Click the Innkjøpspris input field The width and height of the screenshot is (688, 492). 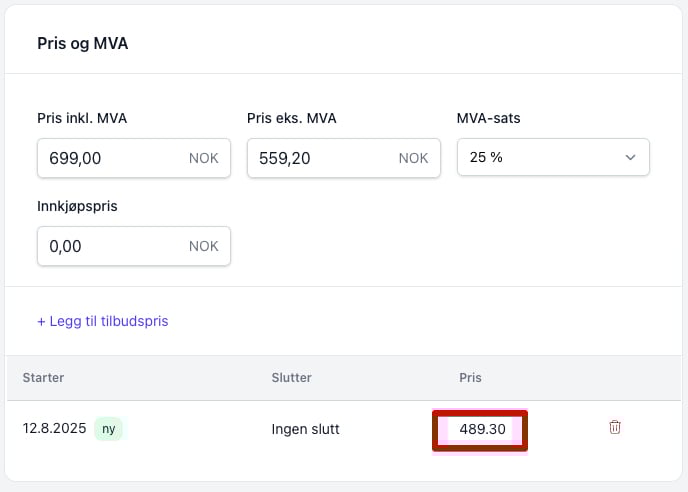(x=134, y=246)
